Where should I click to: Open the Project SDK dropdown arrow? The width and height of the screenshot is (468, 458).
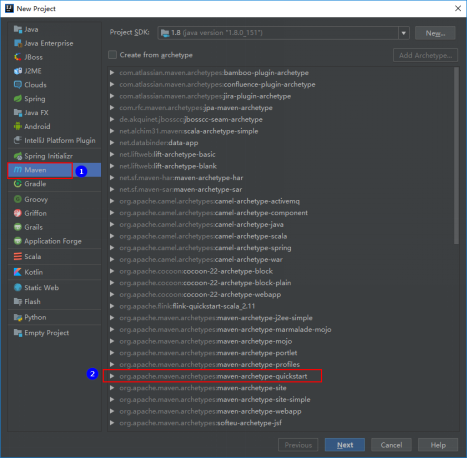[404, 33]
